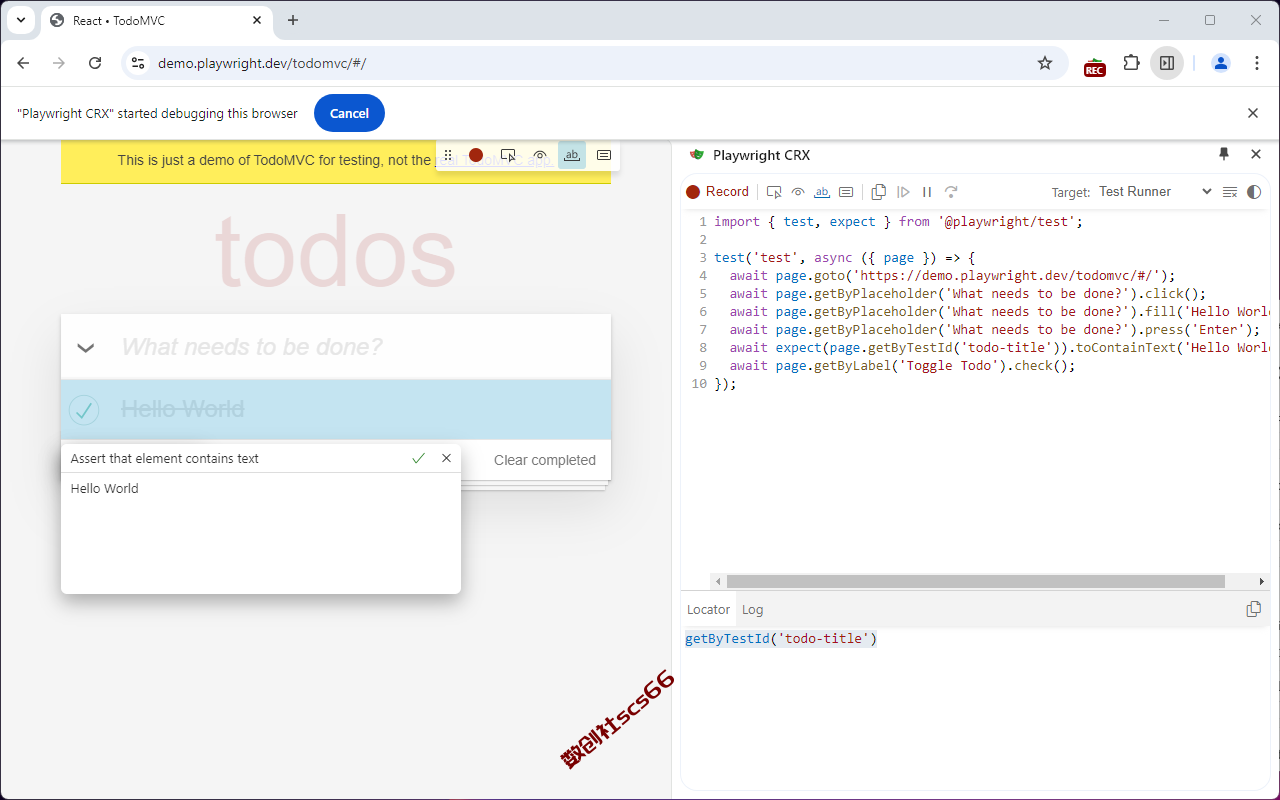Toggle color theme with half-circle icon
This screenshot has width=1280, height=800.
1254,192
